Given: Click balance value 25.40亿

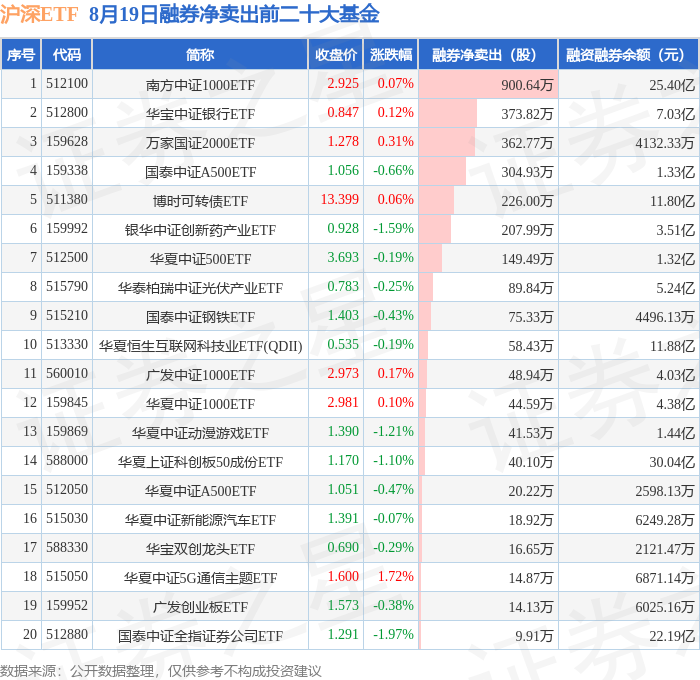Looking at the screenshot, I should point(672,85).
